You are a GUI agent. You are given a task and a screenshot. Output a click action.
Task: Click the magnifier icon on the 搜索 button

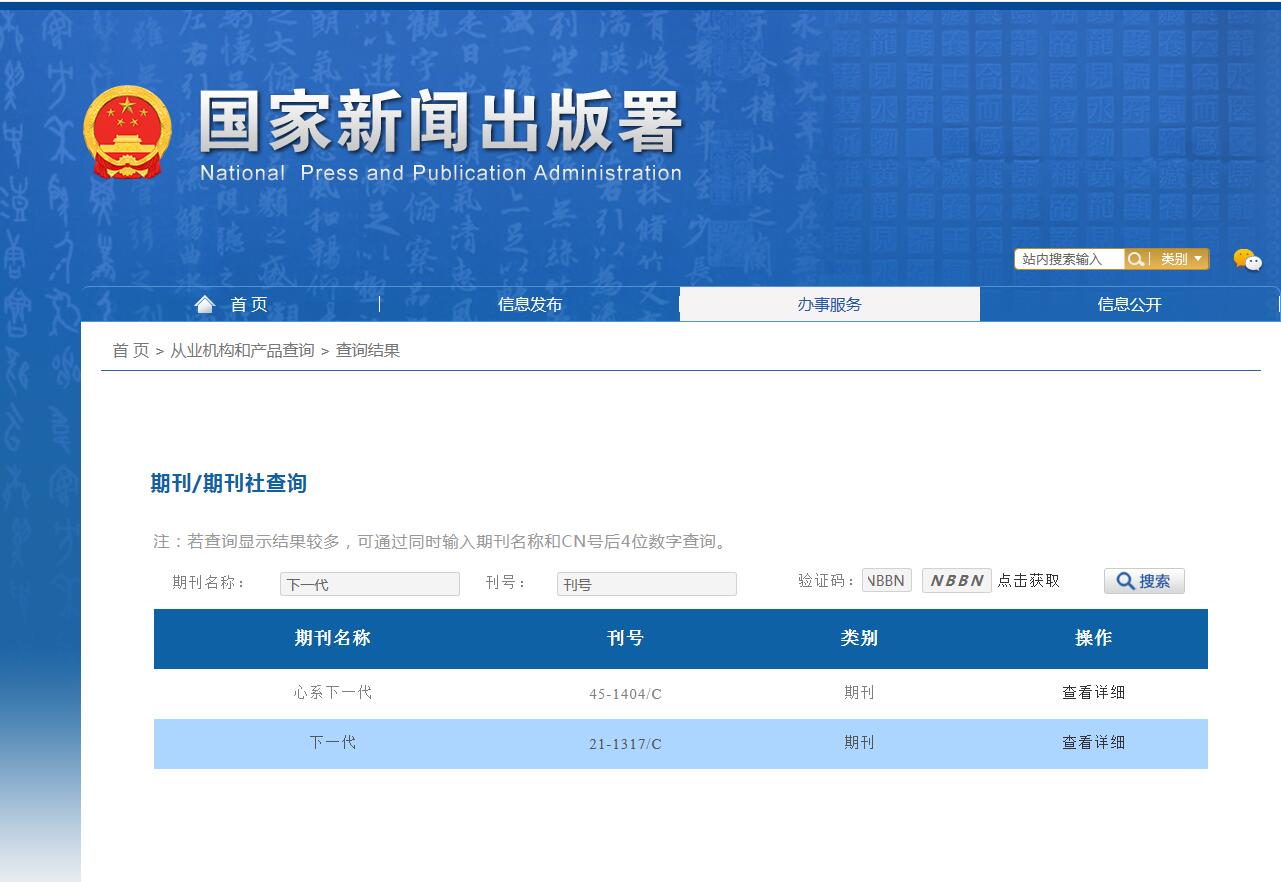[x=1124, y=580]
